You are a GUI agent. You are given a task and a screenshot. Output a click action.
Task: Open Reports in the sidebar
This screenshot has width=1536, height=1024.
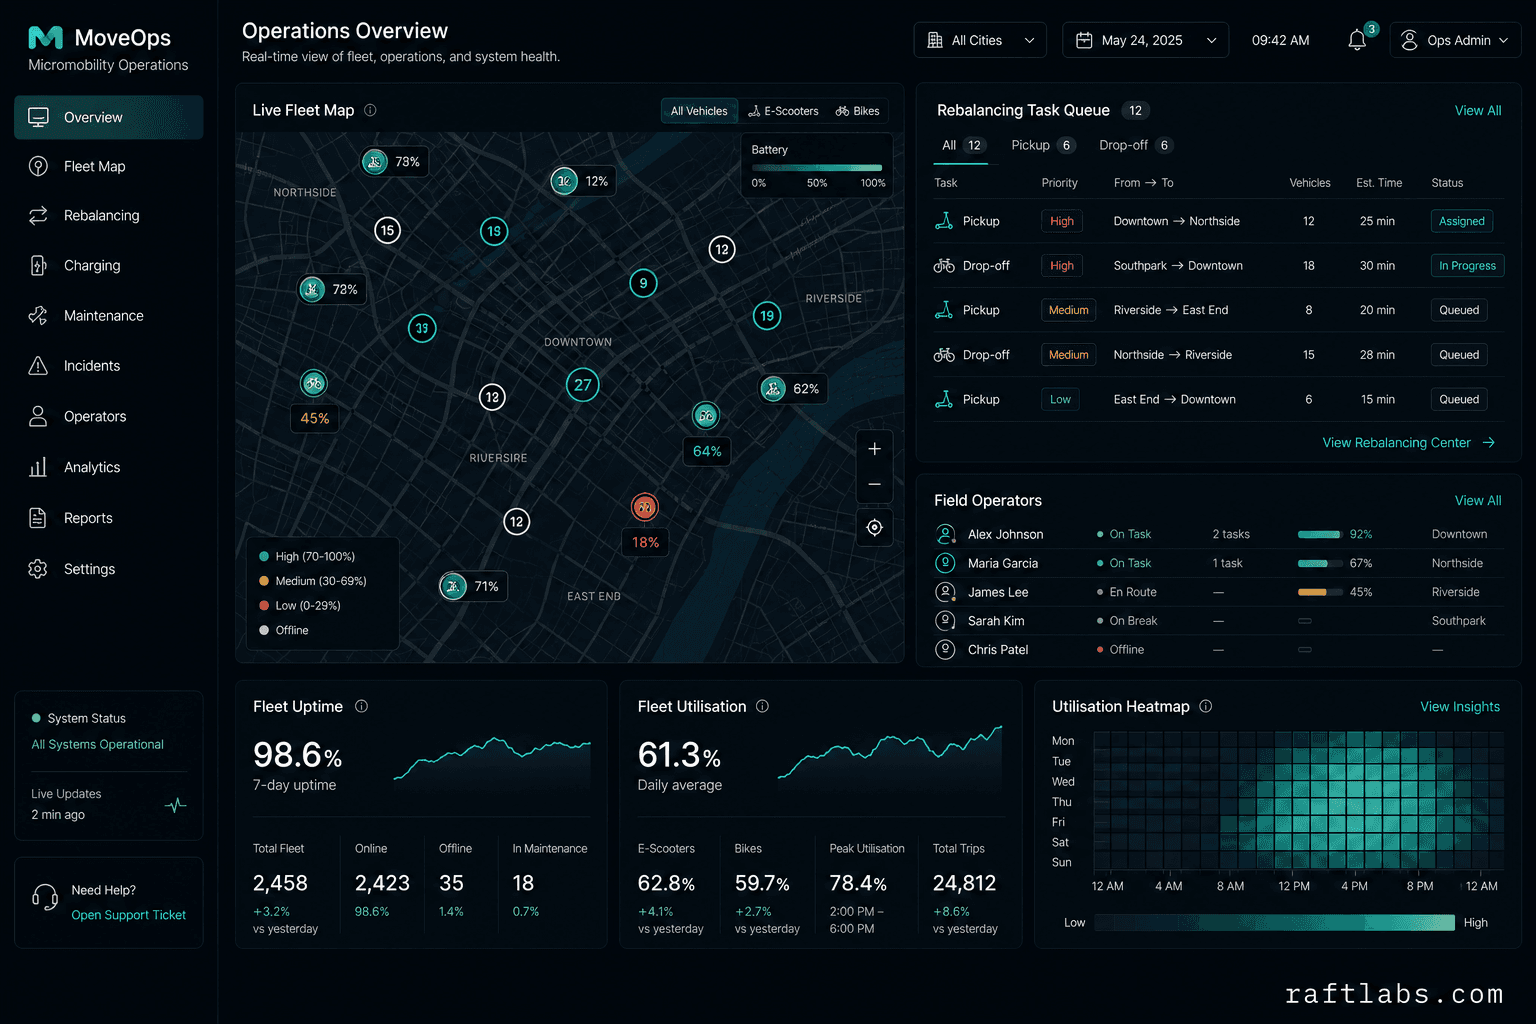click(109, 518)
